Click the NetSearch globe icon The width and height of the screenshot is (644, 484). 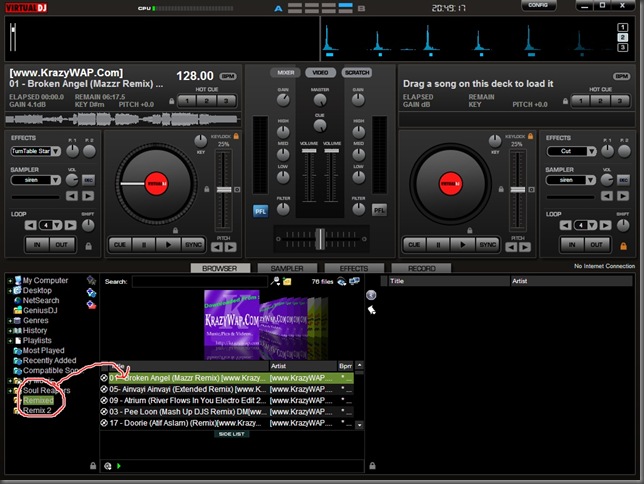point(18,301)
